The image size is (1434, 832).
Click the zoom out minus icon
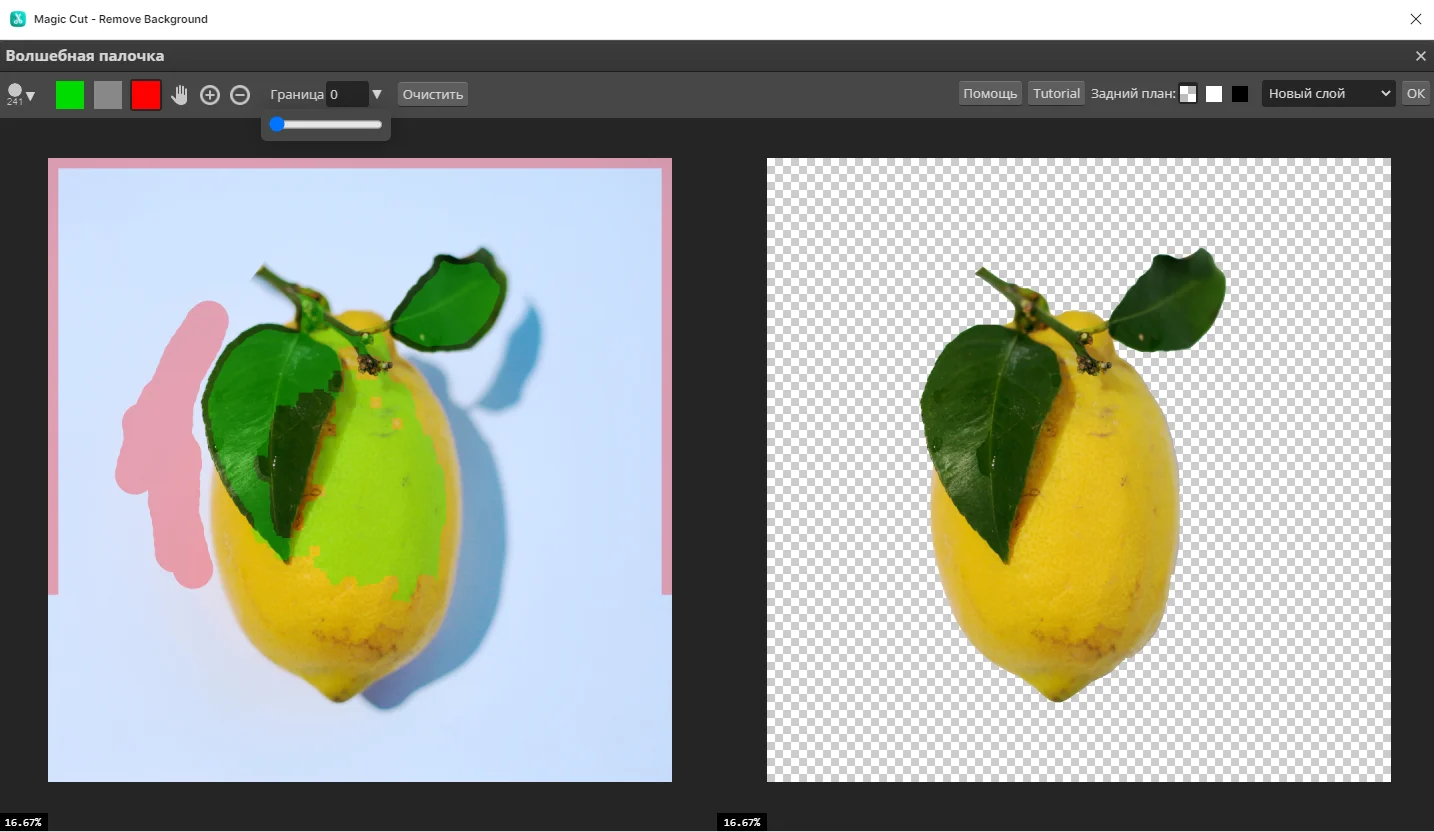[240, 95]
